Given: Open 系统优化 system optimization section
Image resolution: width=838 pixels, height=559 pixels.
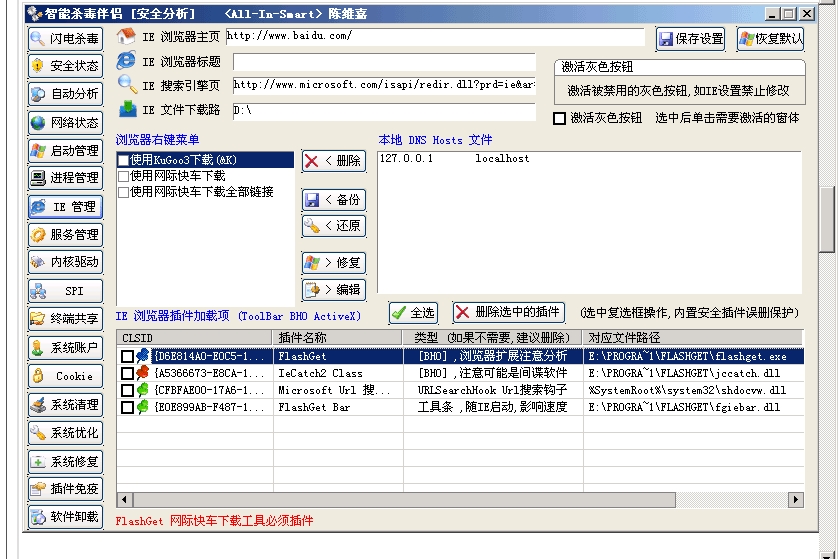Looking at the screenshot, I should (65, 432).
